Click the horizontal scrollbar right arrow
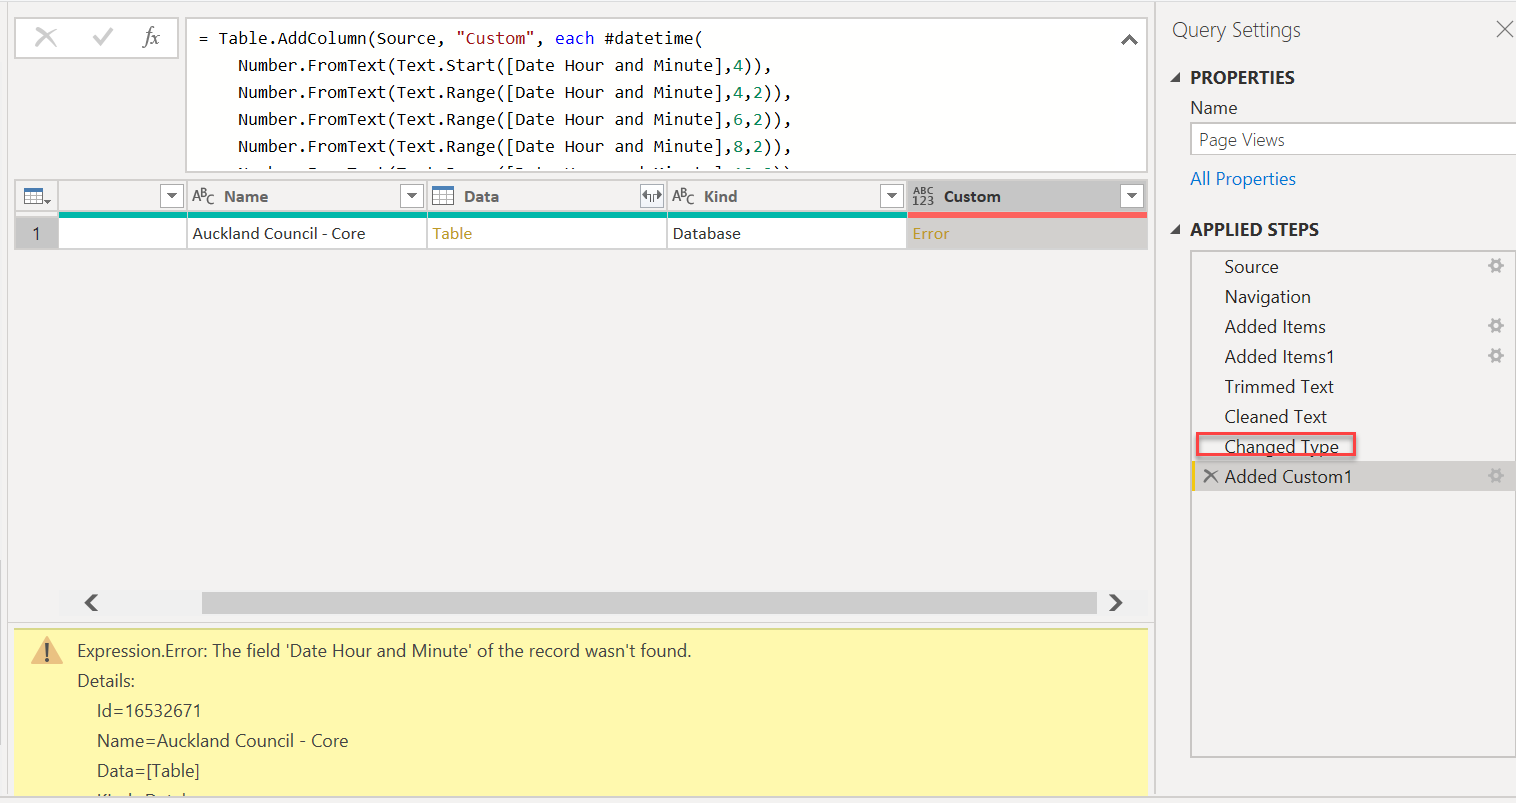The height and width of the screenshot is (803, 1516). click(1116, 602)
